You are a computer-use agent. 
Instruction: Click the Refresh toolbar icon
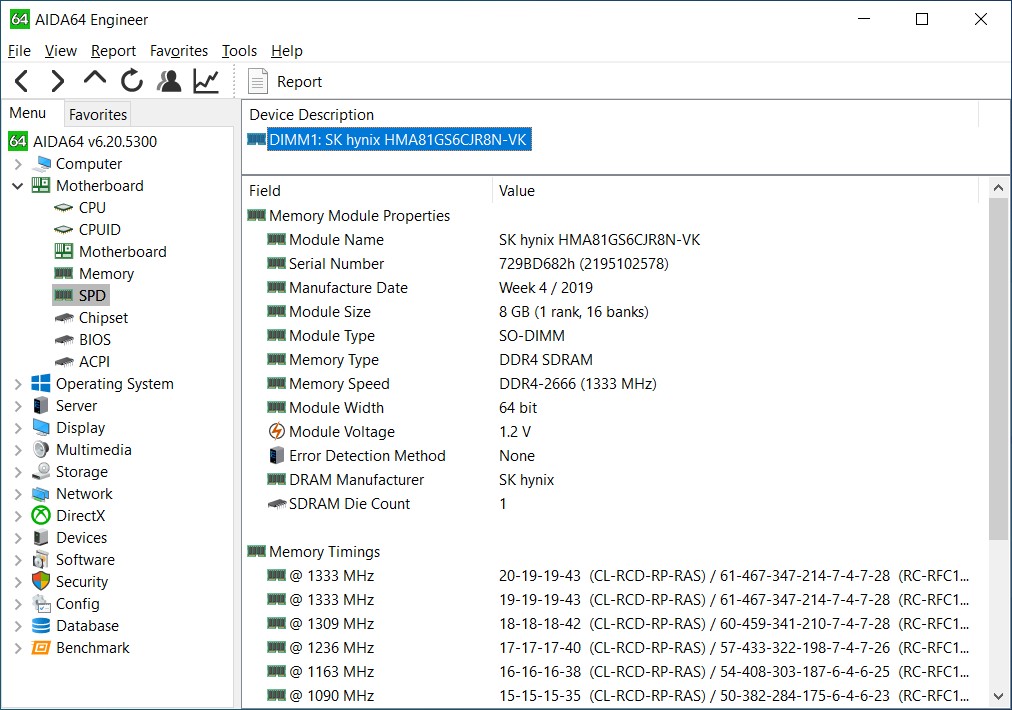(132, 82)
